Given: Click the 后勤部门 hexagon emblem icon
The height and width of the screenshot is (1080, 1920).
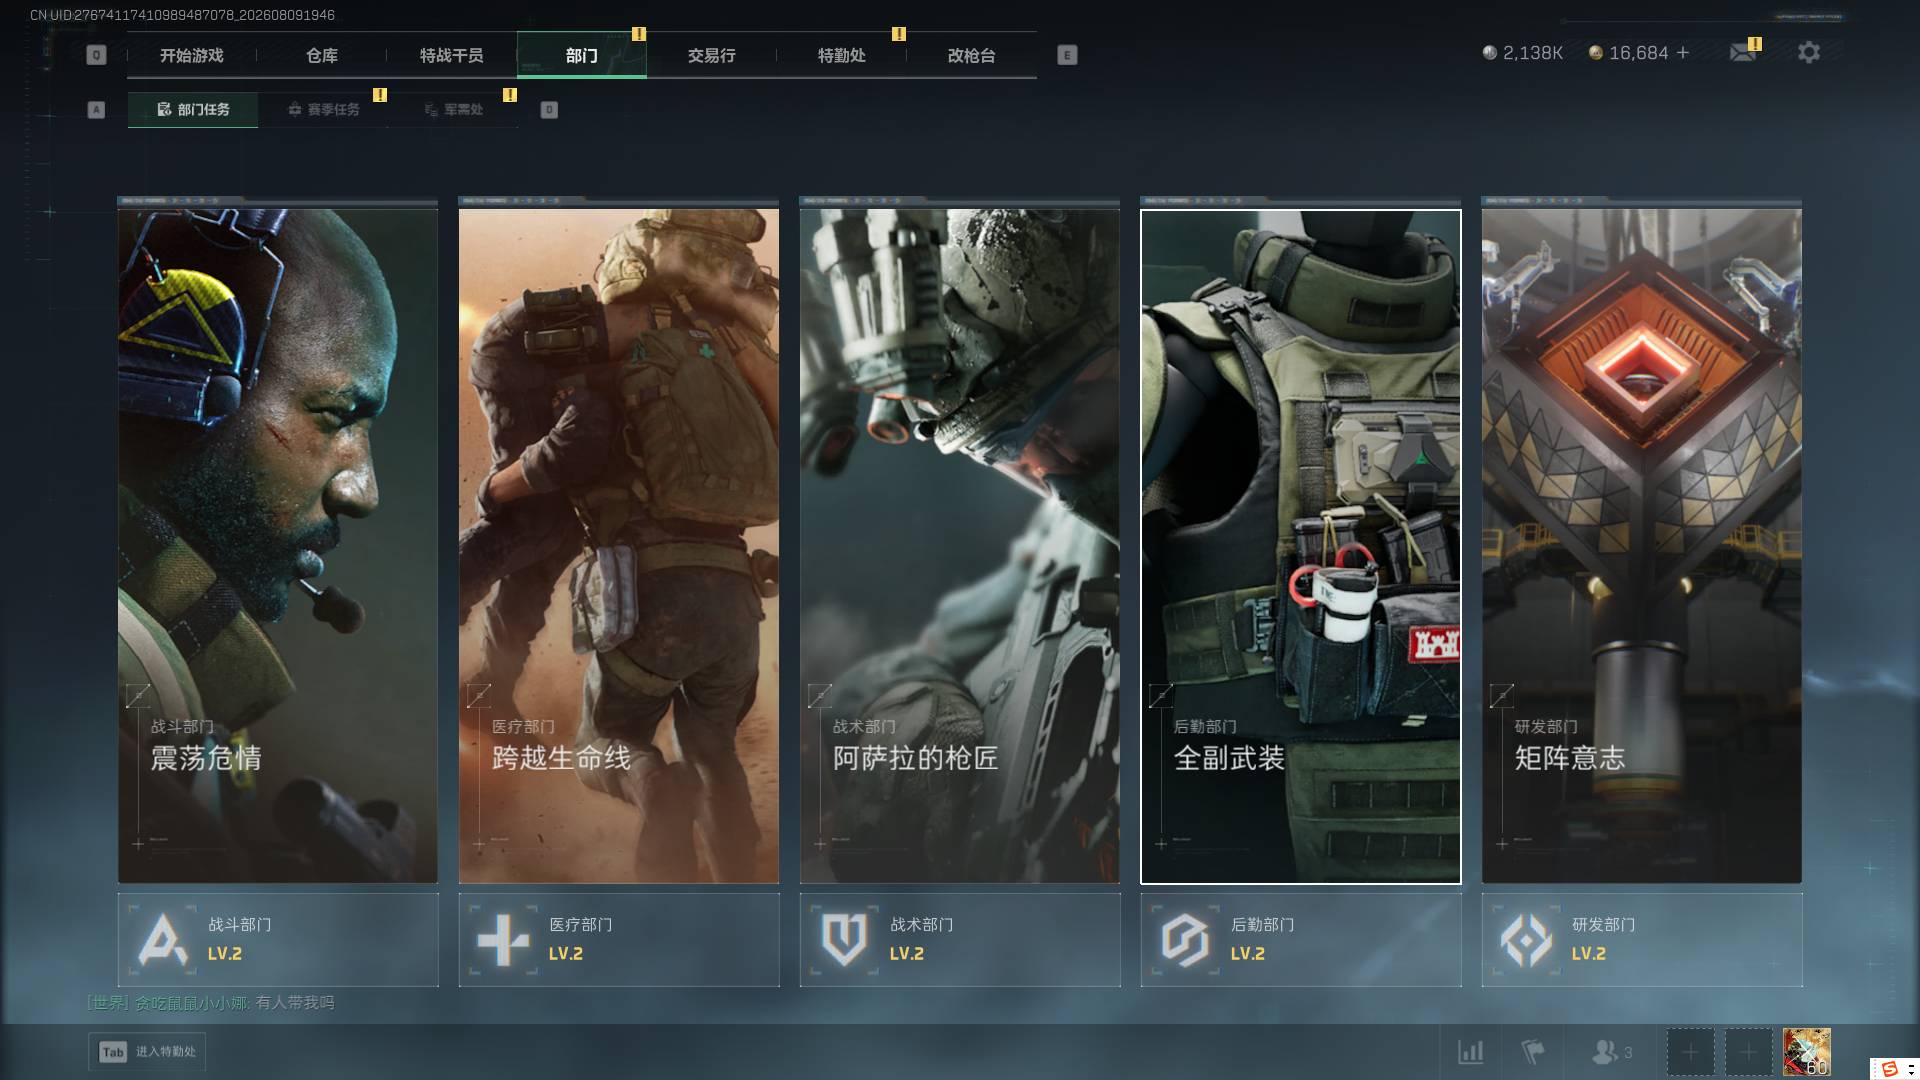Looking at the screenshot, I should [x=1185, y=940].
